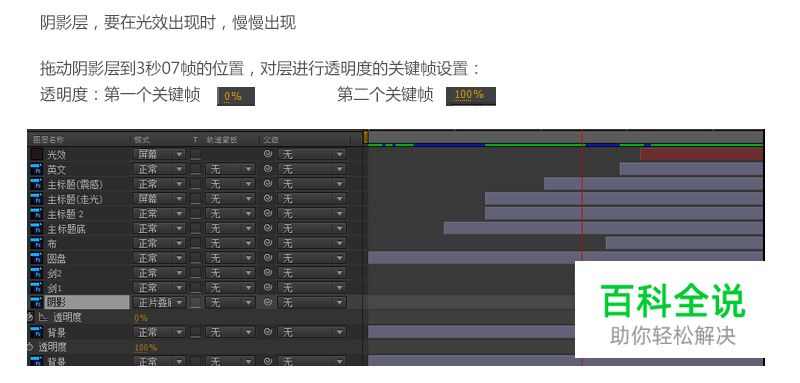800x383 pixels.
Task: Click the Photoshop layer icon of 英文
Action: 36,169
